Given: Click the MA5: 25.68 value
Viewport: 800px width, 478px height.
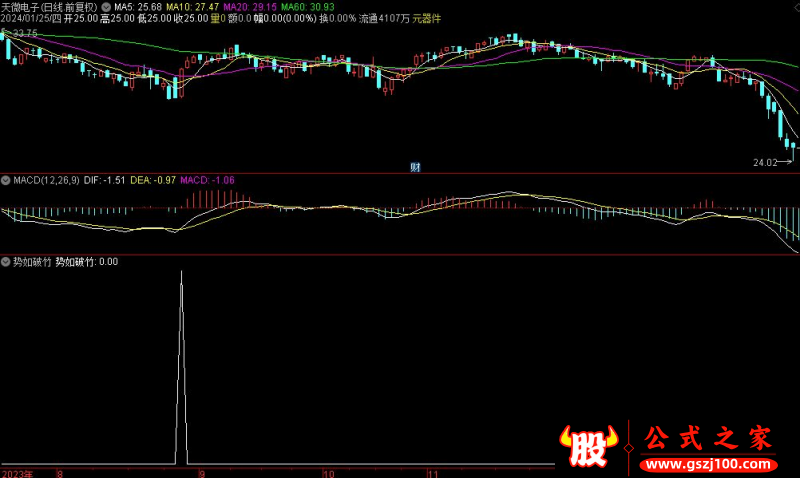Looking at the screenshot, I should point(138,7).
